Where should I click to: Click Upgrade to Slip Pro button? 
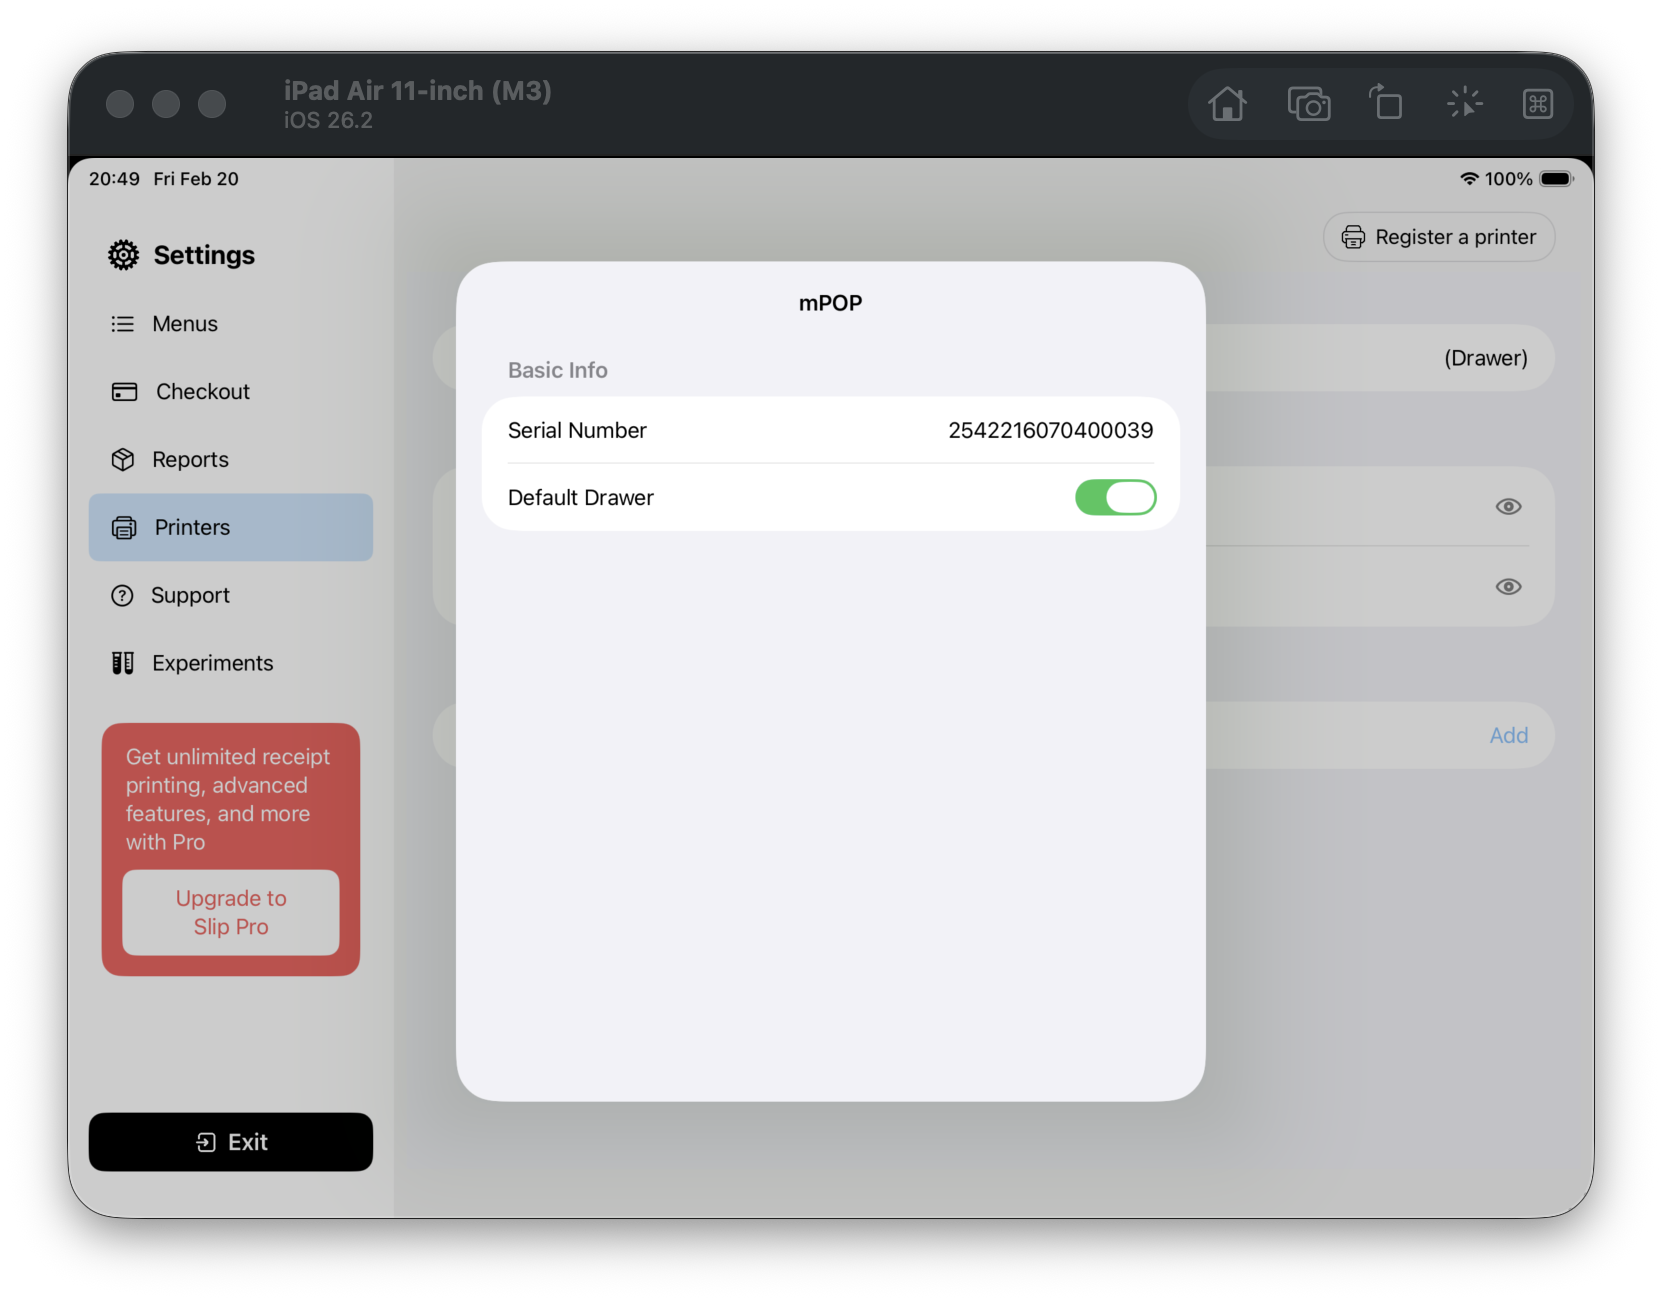(231, 912)
